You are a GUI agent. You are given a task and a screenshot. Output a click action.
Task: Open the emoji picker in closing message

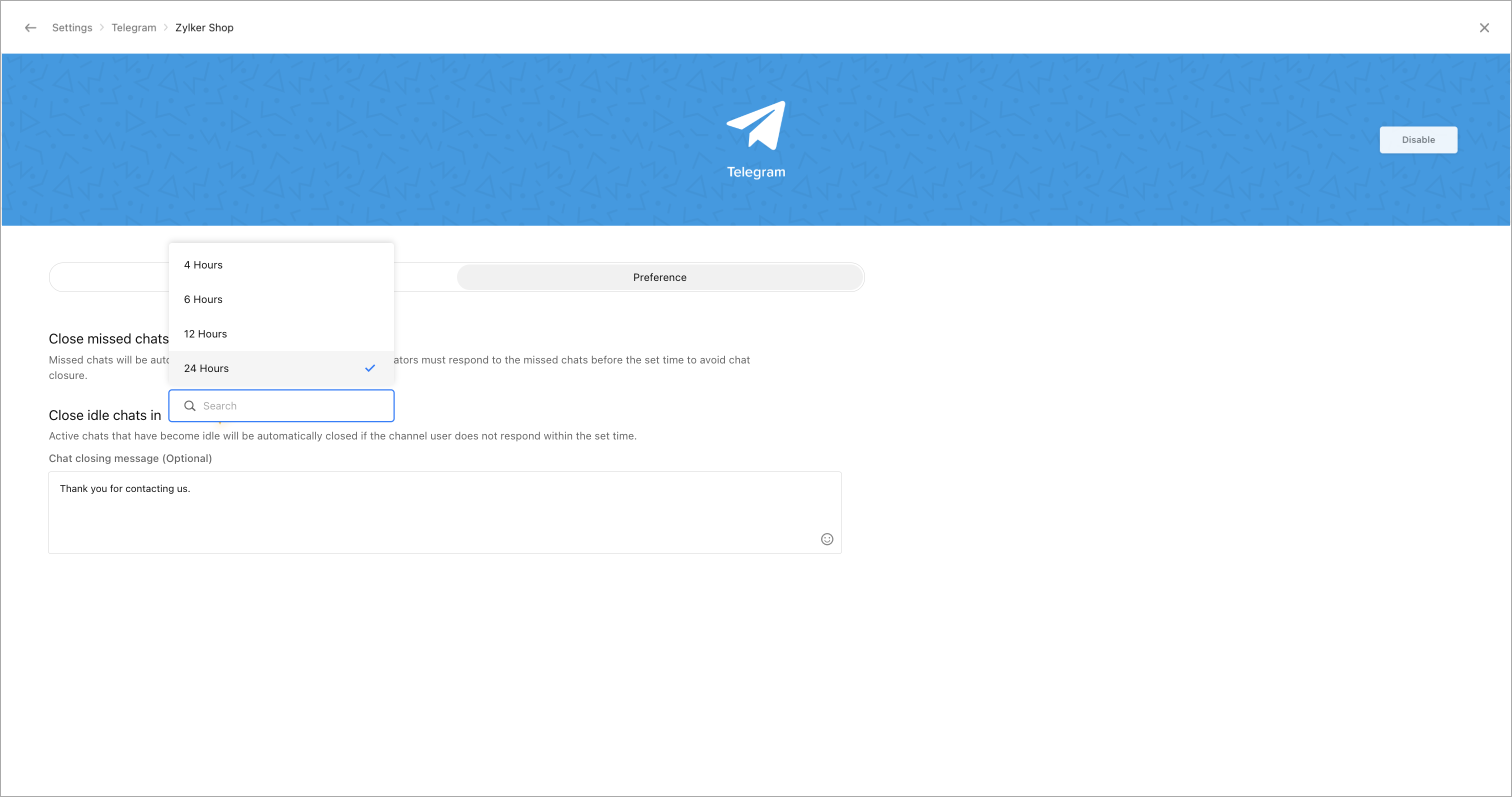coord(827,539)
